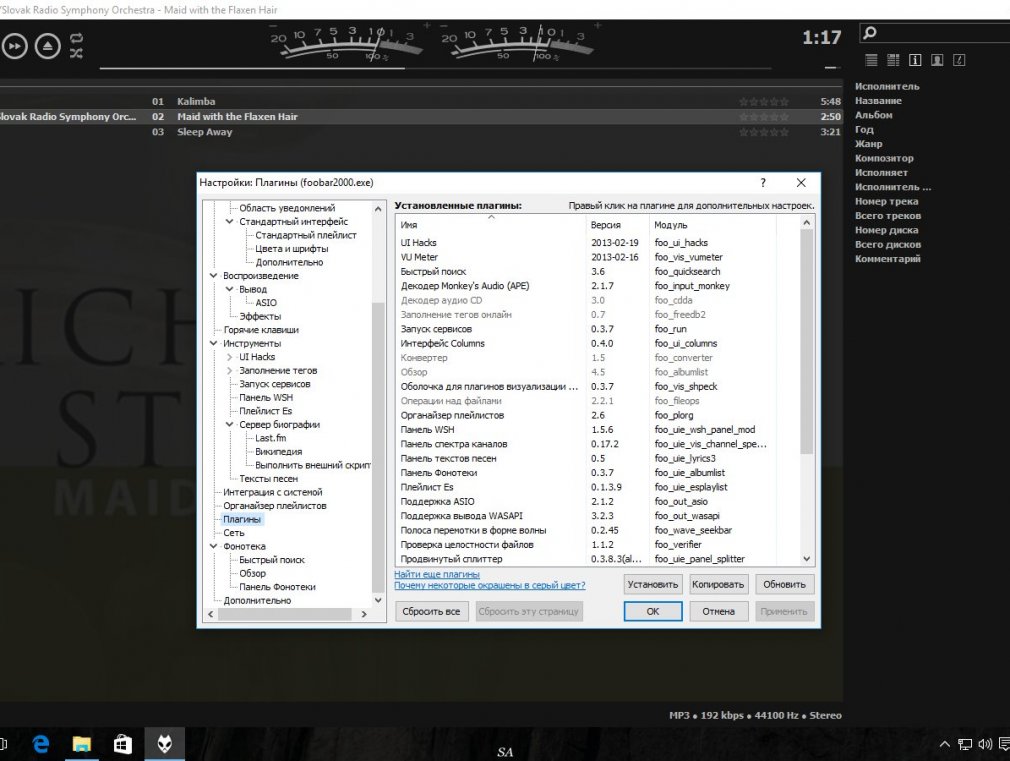
Task: Collapse the Фонотека tree node
Action: tap(213, 546)
